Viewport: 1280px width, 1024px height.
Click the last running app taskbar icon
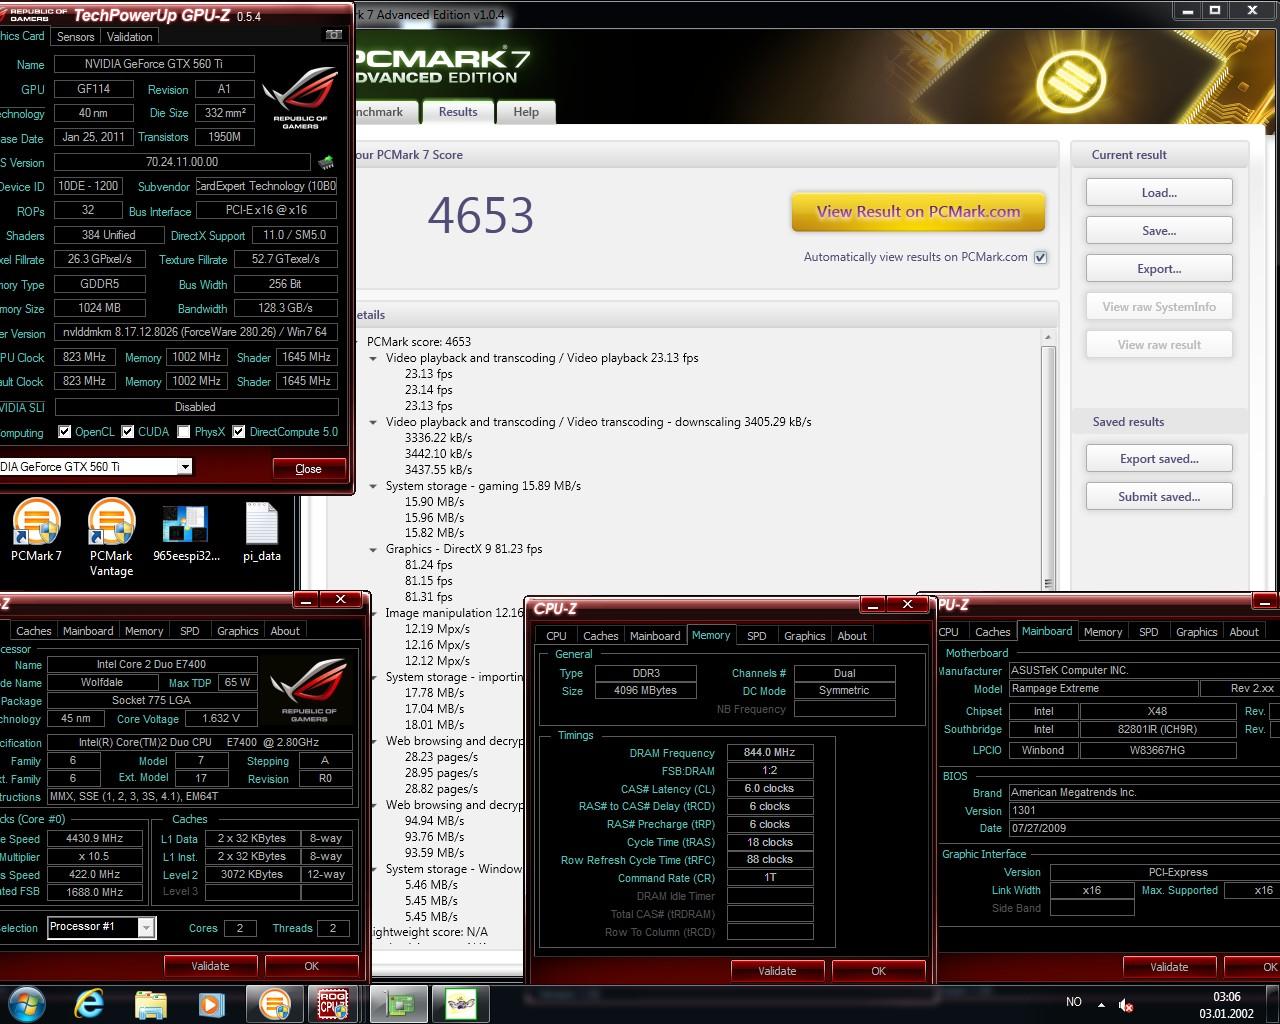click(461, 1003)
